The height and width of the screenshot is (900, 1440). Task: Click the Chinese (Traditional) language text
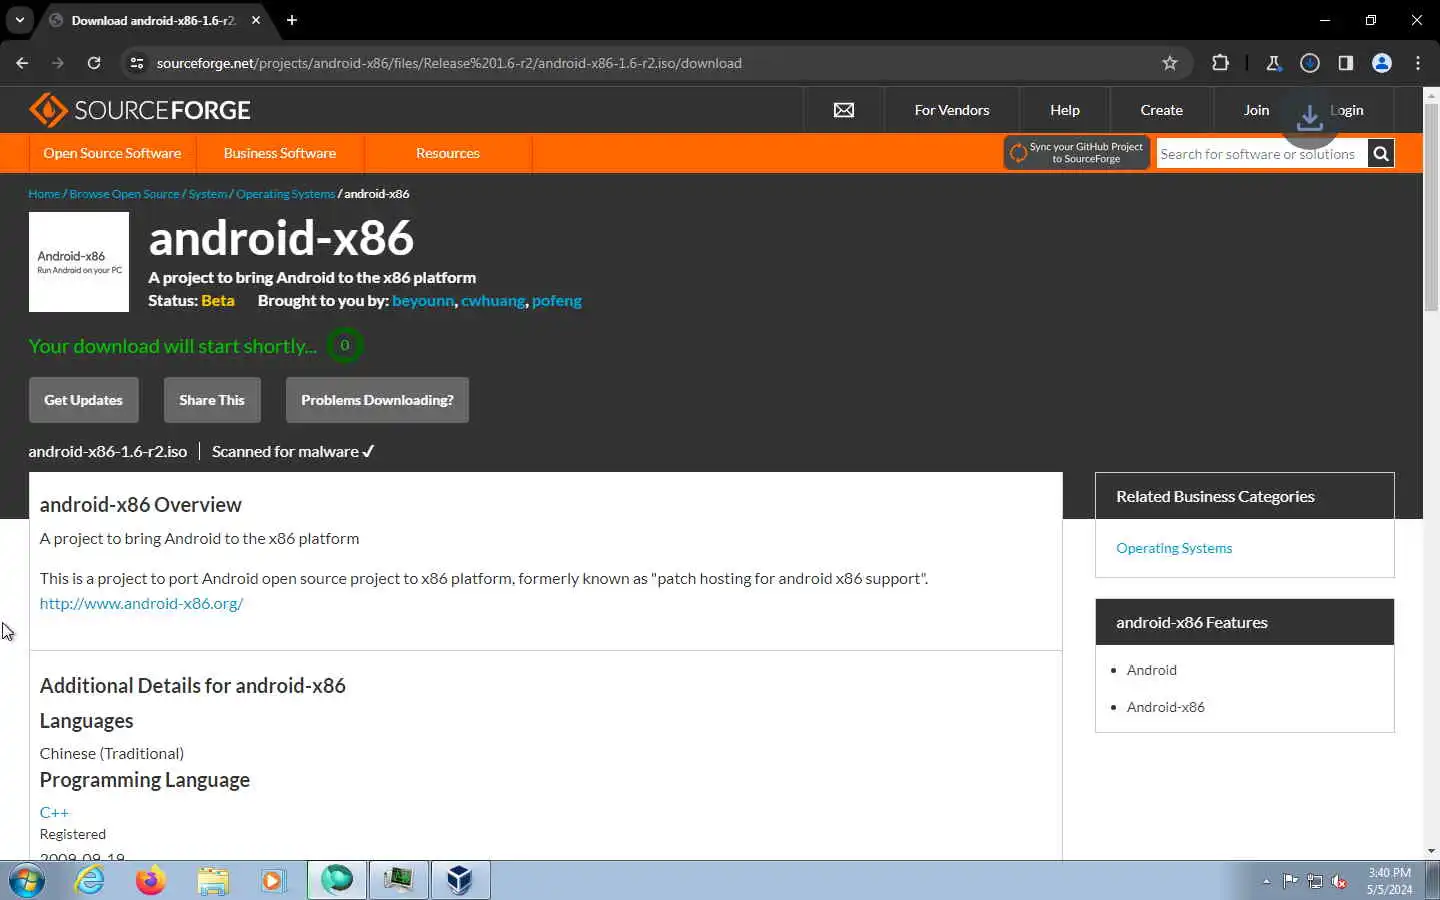(112, 753)
